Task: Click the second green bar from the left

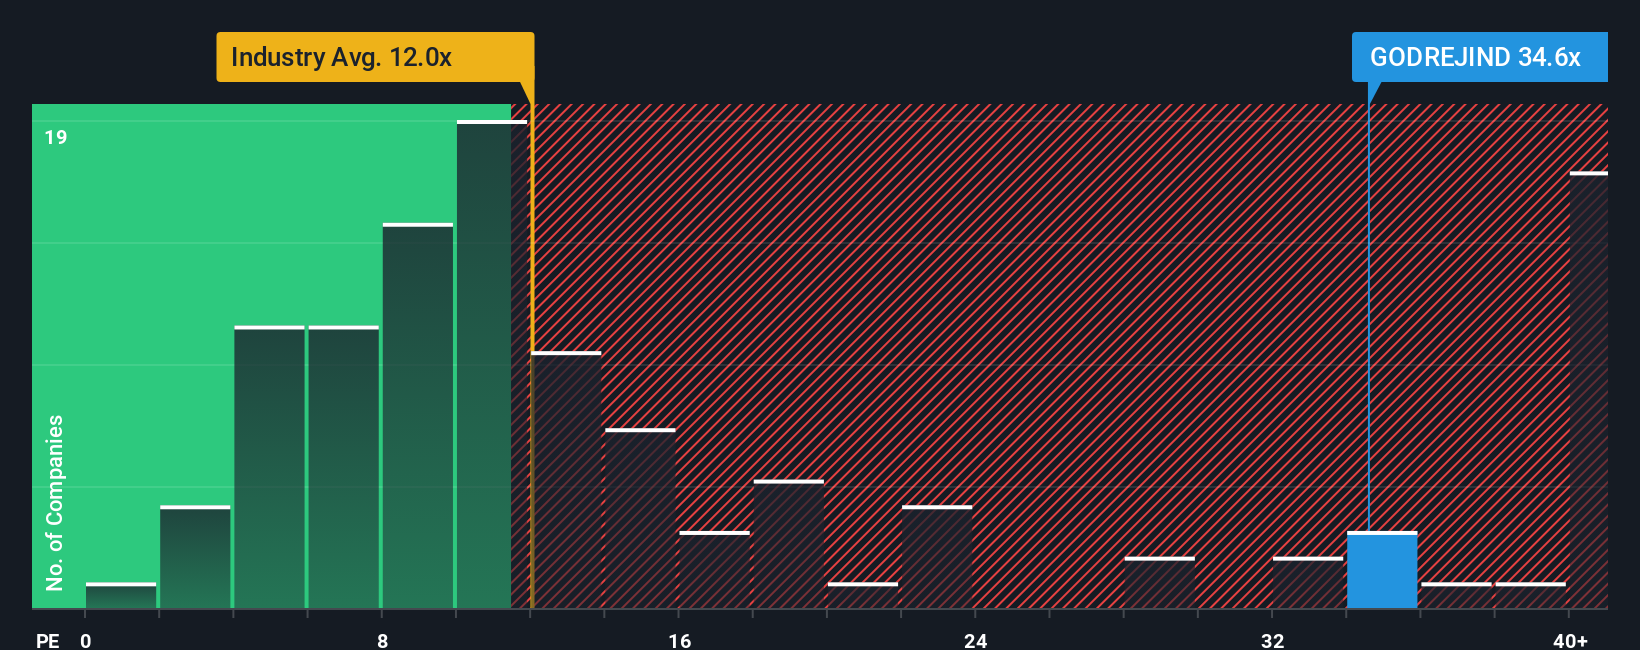Action: coord(195,557)
